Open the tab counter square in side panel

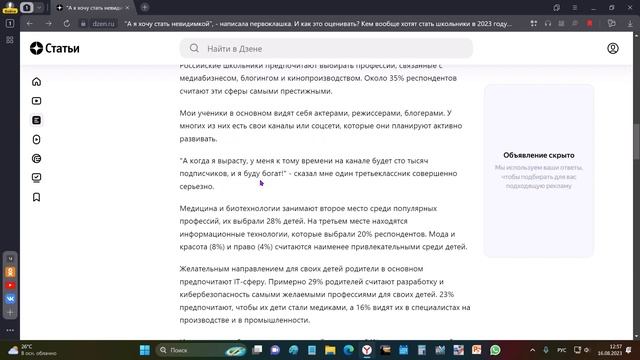(10, 23)
